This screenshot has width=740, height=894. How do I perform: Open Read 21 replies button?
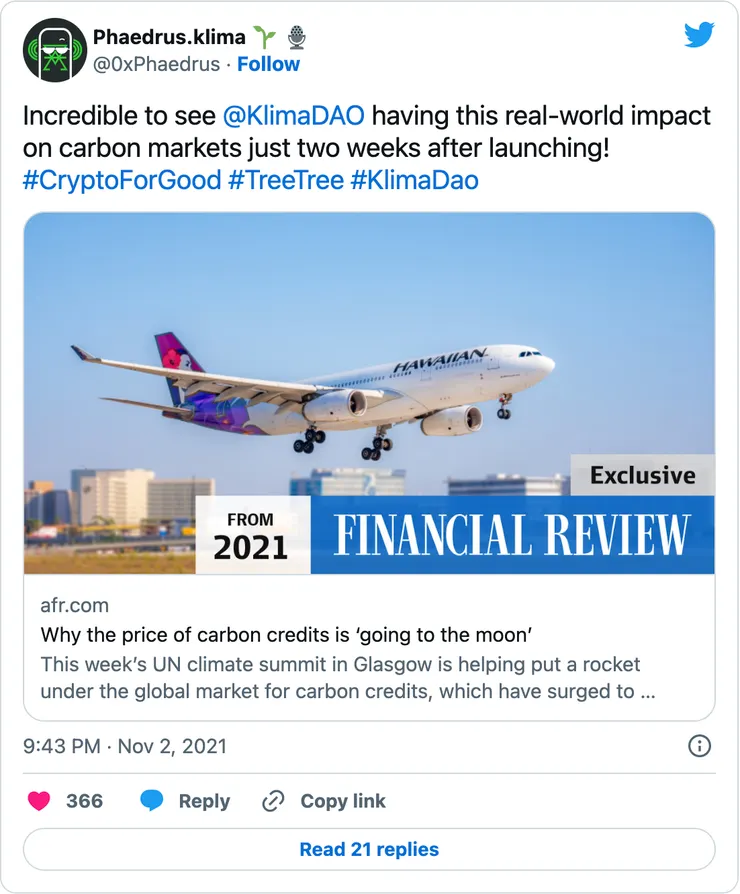(x=369, y=849)
